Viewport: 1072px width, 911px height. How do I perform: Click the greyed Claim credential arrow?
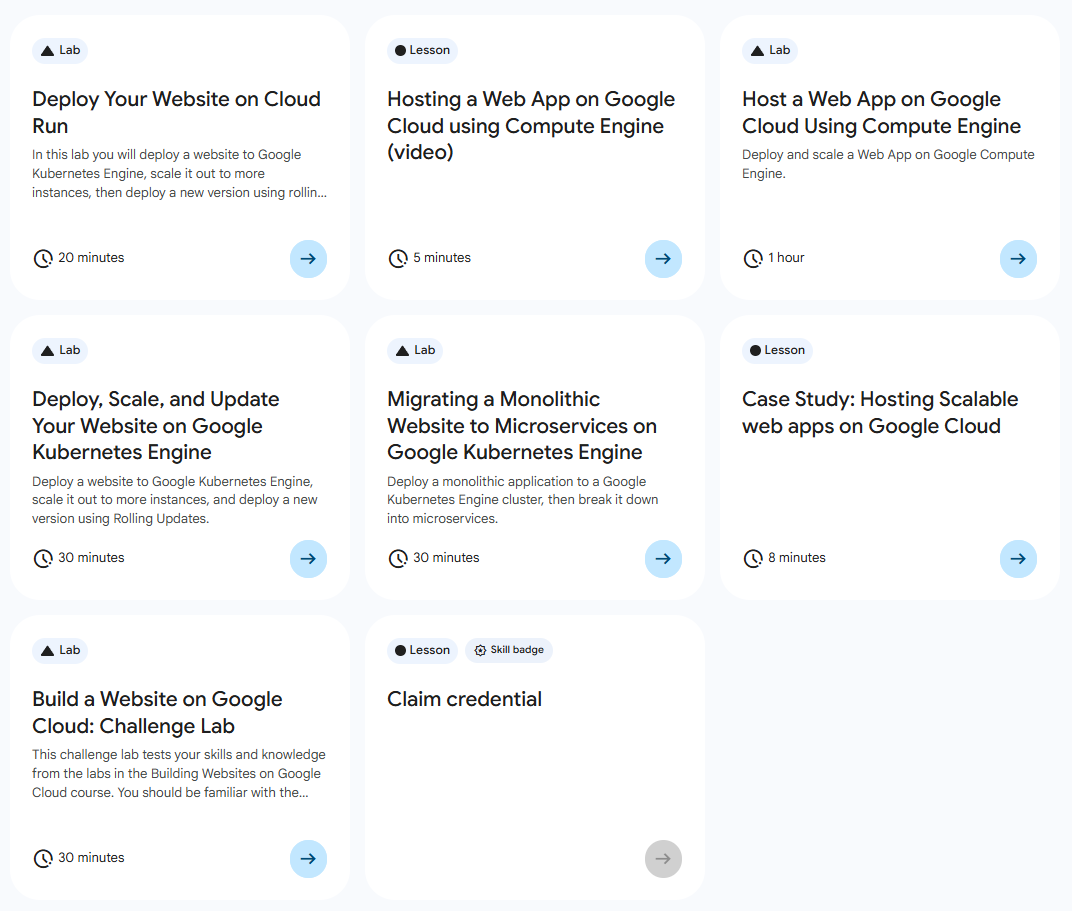[x=663, y=859]
